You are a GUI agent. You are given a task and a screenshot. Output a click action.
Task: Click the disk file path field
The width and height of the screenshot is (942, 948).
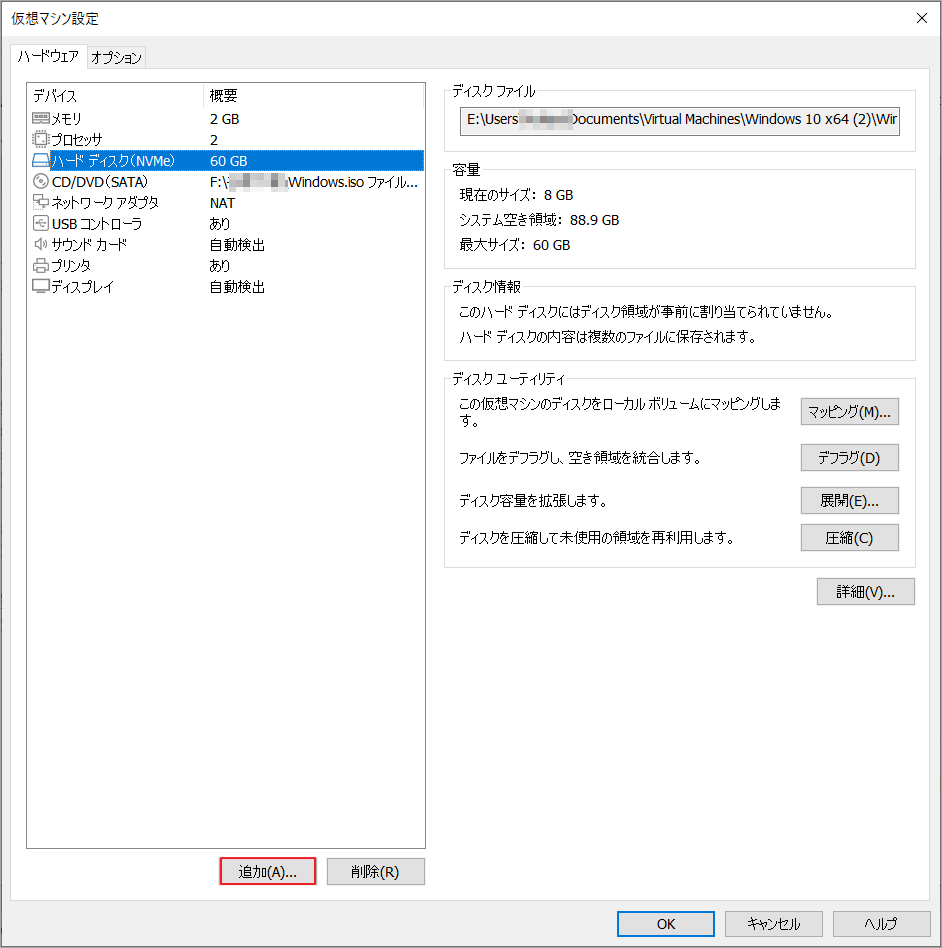pyautogui.click(x=680, y=119)
